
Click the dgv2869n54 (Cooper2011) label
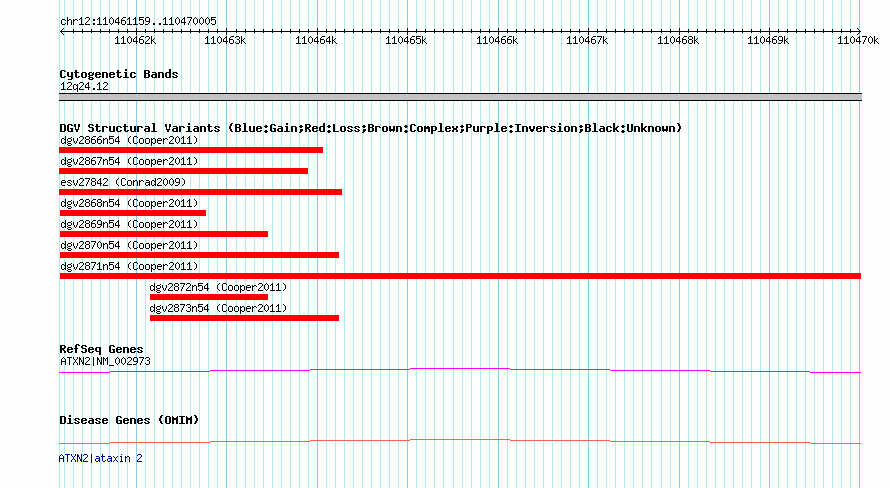129,224
